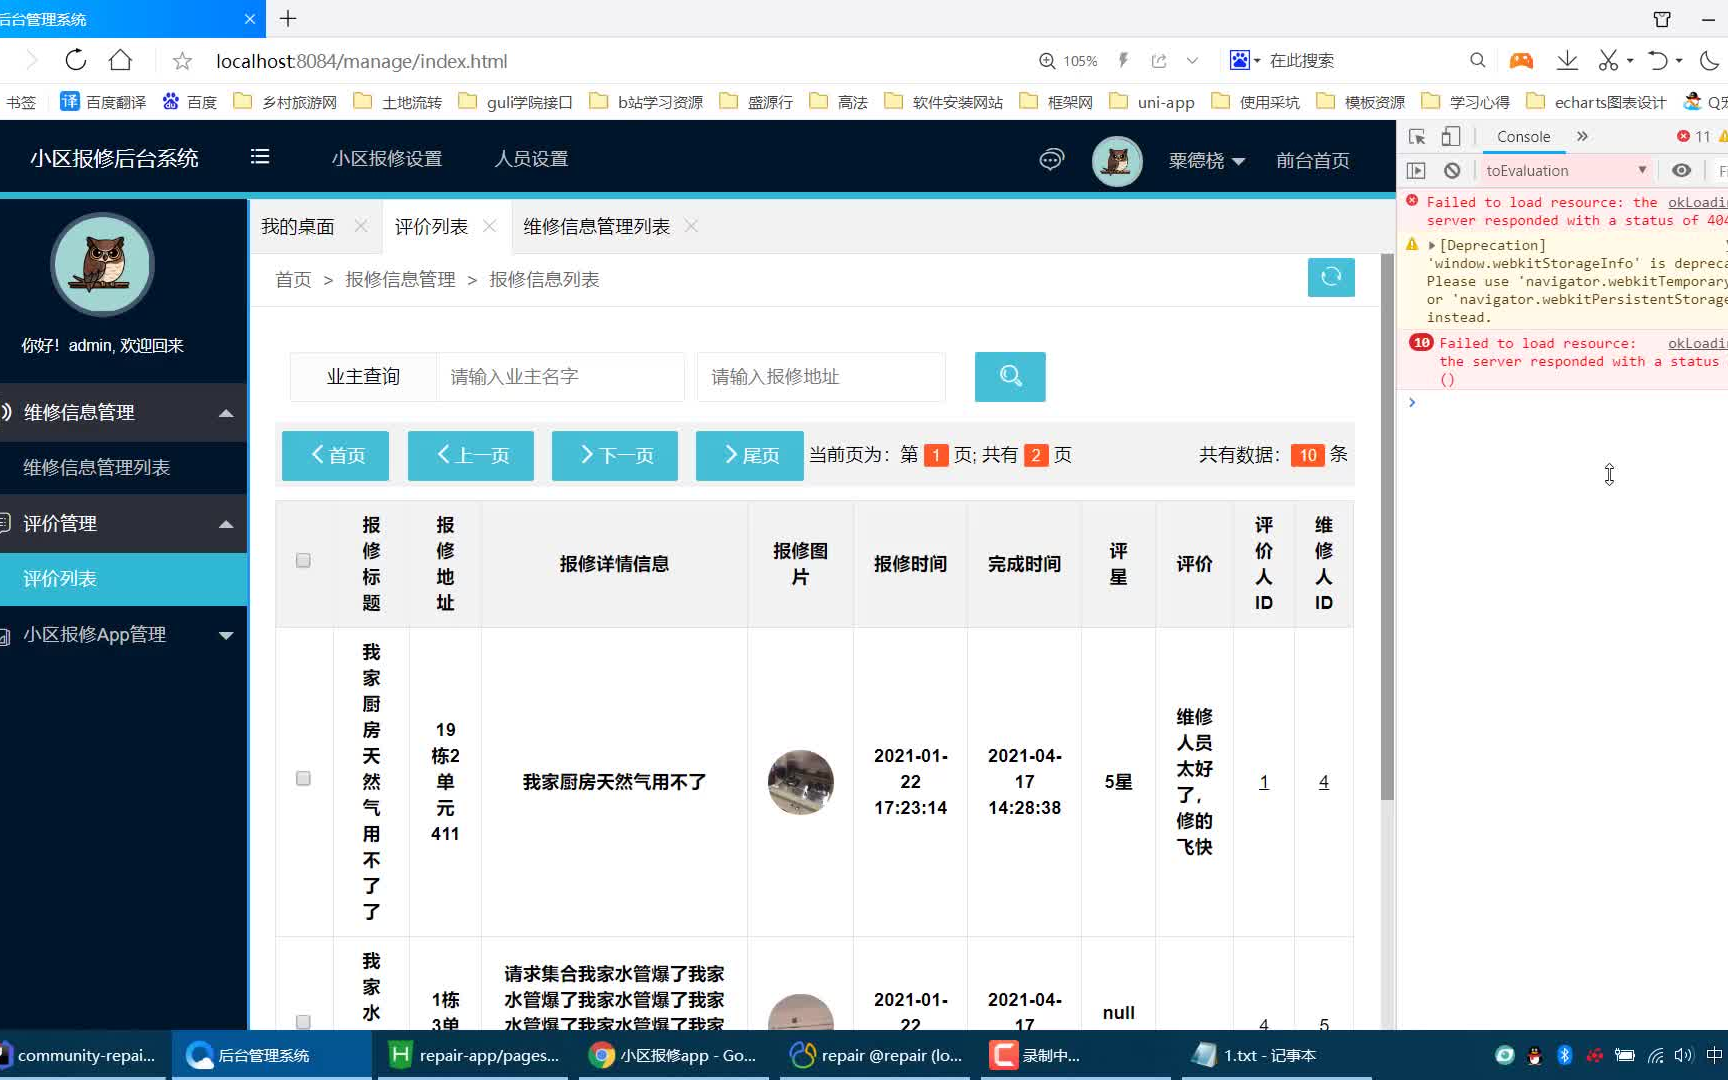The height and width of the screenshot is (1080, 1728).
Task: Toggle sidebar with hamburger menu icon
Action: [x=260, y=157]
